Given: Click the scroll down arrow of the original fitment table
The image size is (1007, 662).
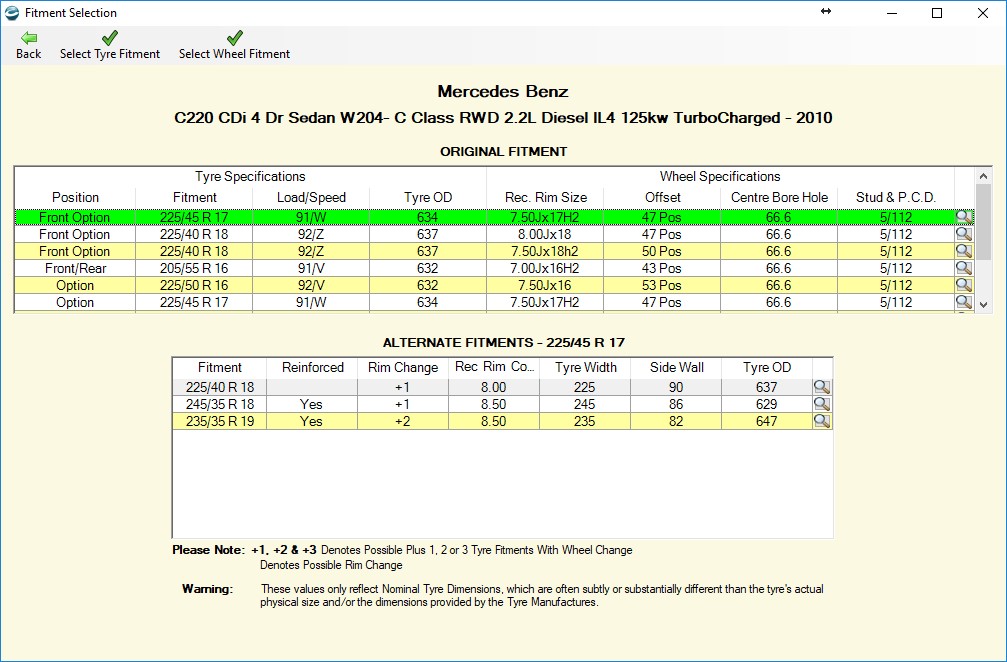Looking at the screenshot, I should coord(983,305).
